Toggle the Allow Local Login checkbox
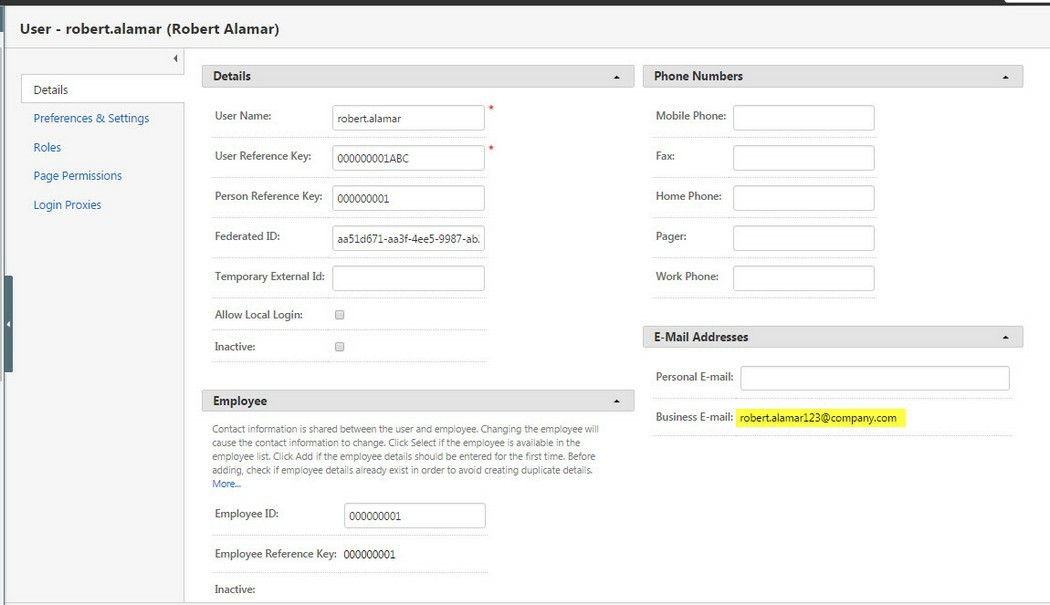The height and width of the screenshot is (605, 1050). pos(340,315)
